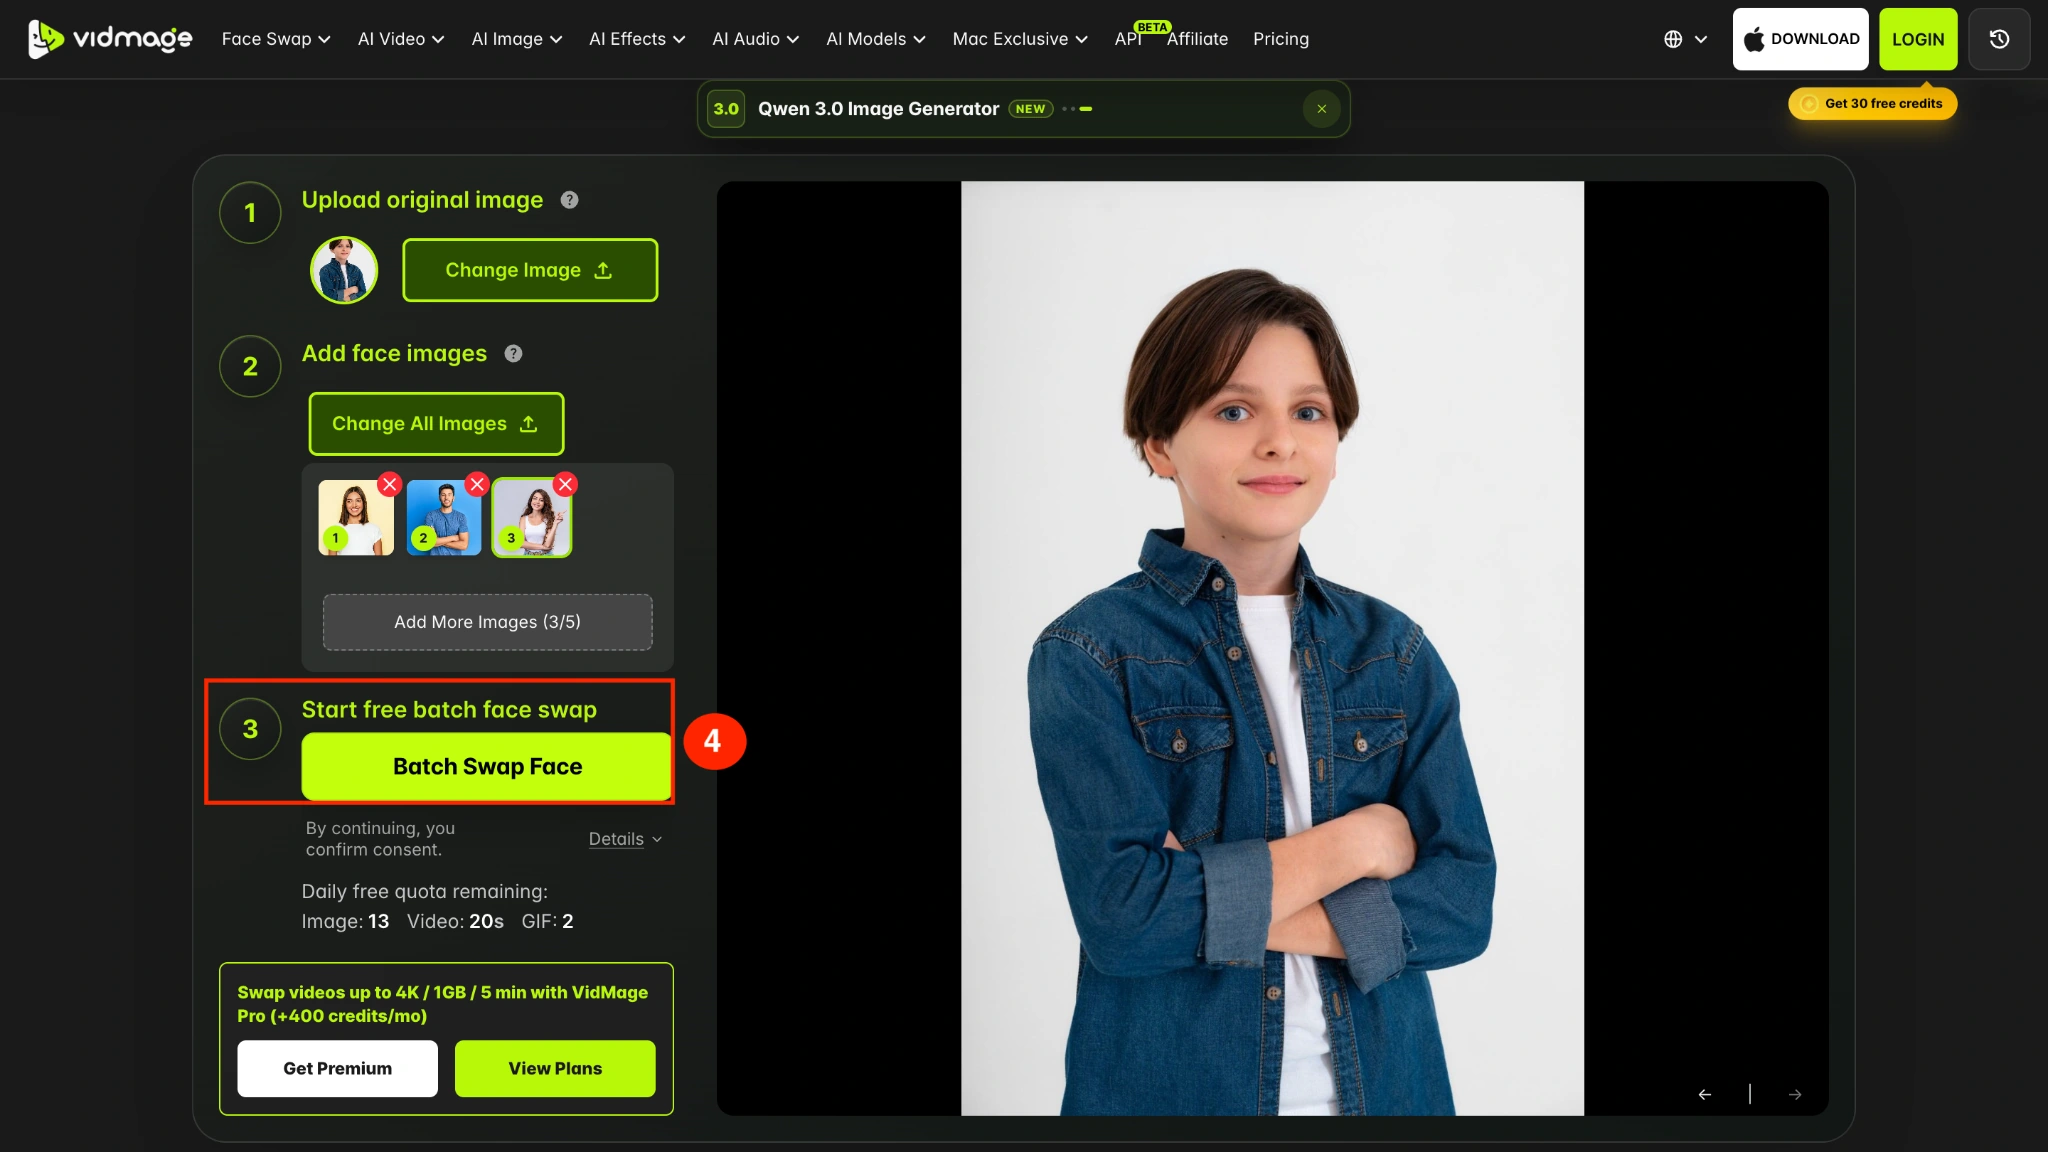Open the Affiliate menu item
2048x1152 pixels.
click(1197, 39)
